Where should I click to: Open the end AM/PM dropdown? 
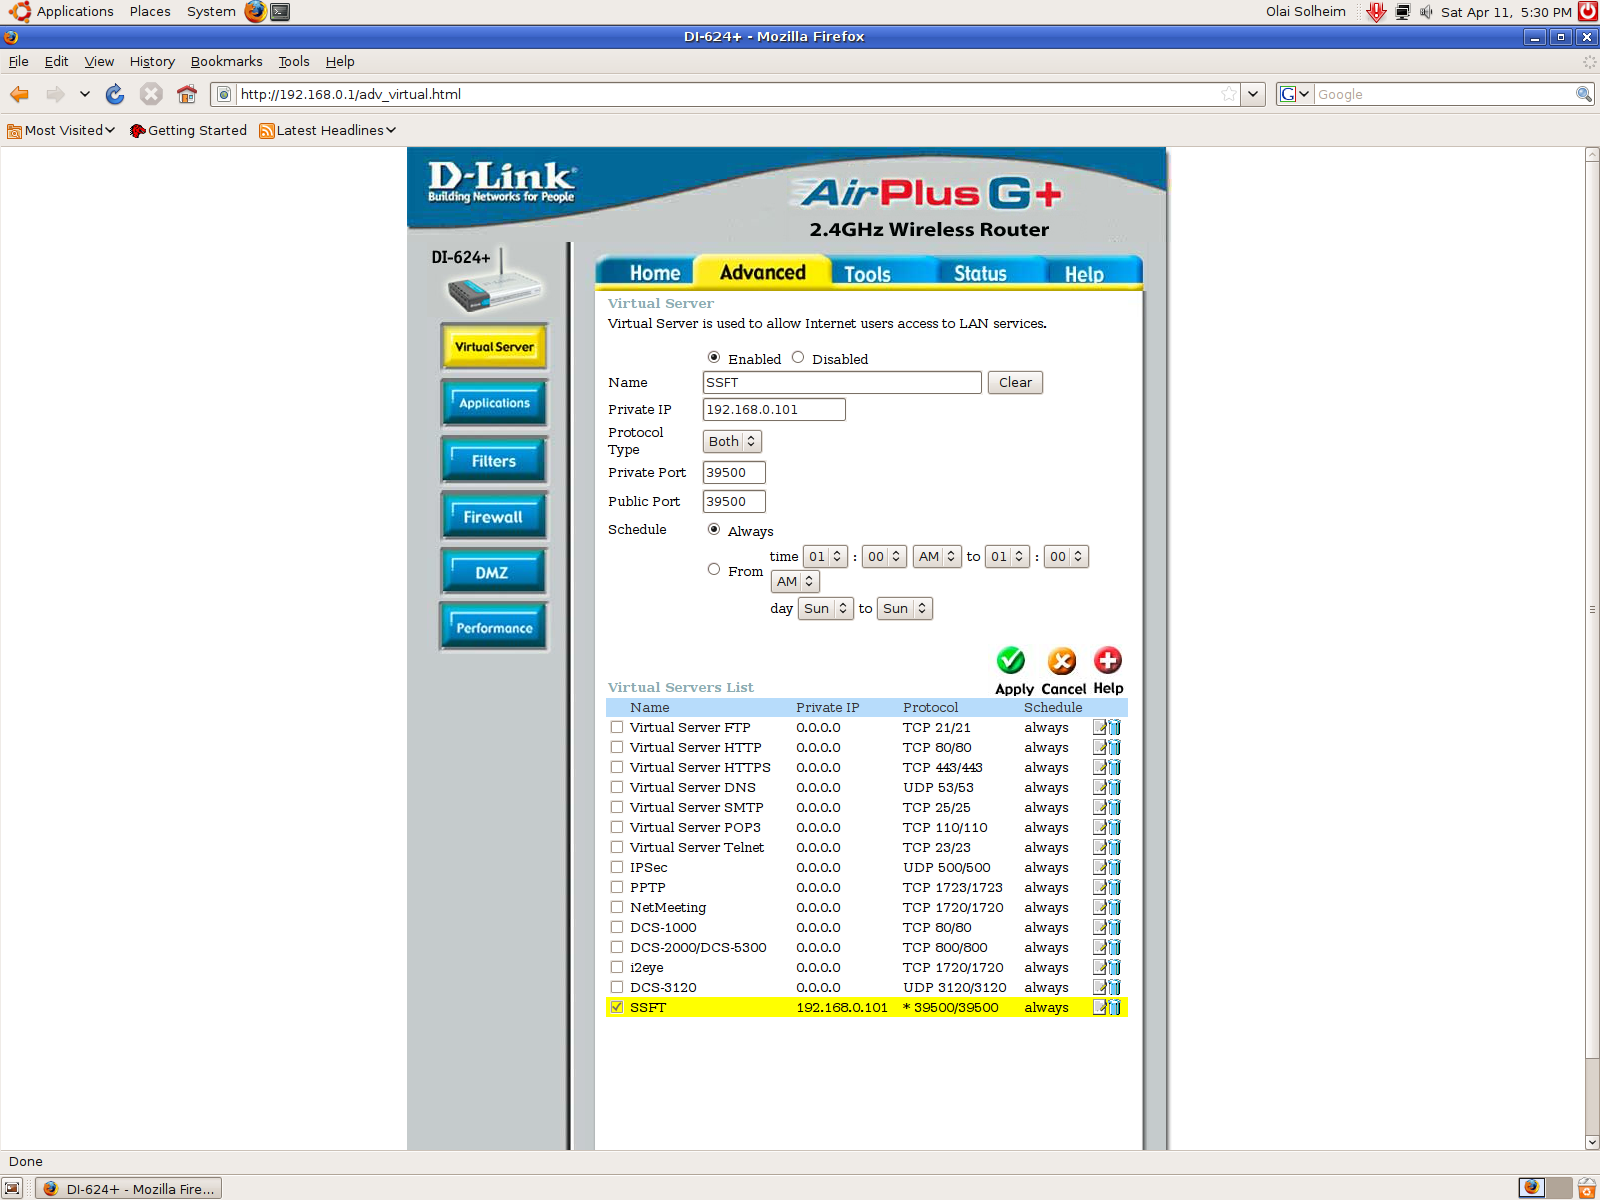[x=796, y=581]
